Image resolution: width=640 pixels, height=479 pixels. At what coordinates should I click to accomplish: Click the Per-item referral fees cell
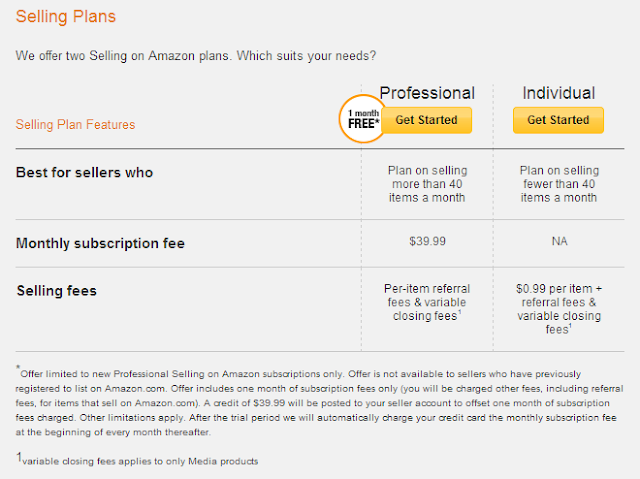(427, 302)
